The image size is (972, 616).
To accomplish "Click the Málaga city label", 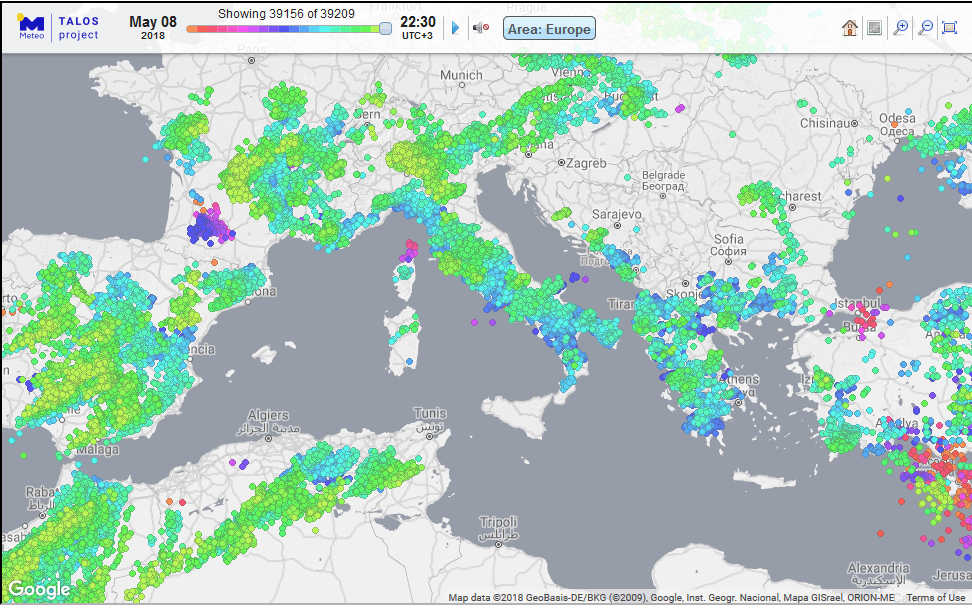I will click(x=98, y=449).
